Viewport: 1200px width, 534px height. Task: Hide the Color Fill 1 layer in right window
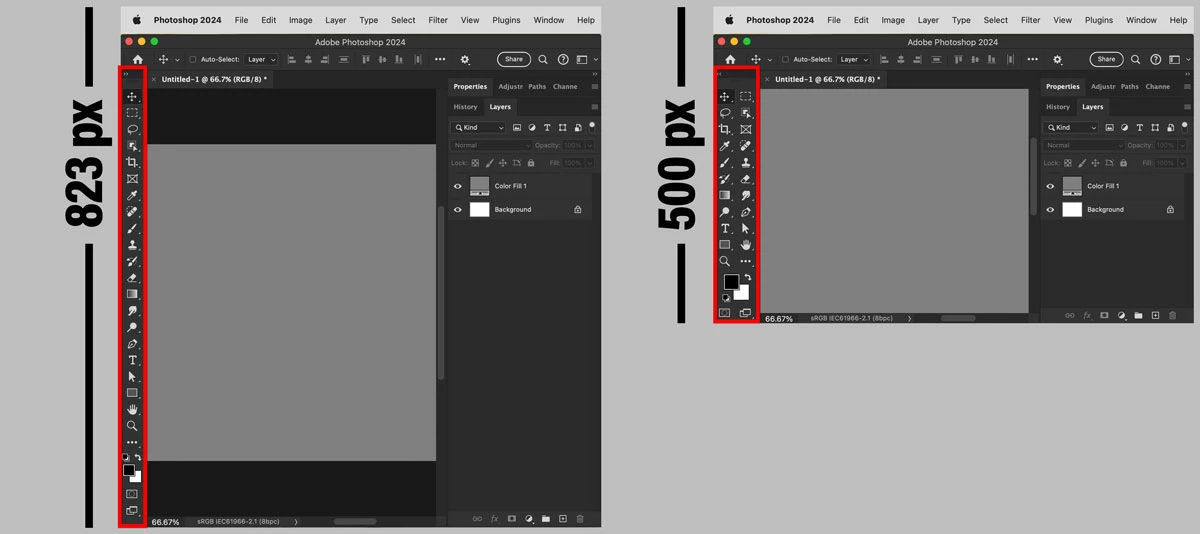(x=1051, y=186)
